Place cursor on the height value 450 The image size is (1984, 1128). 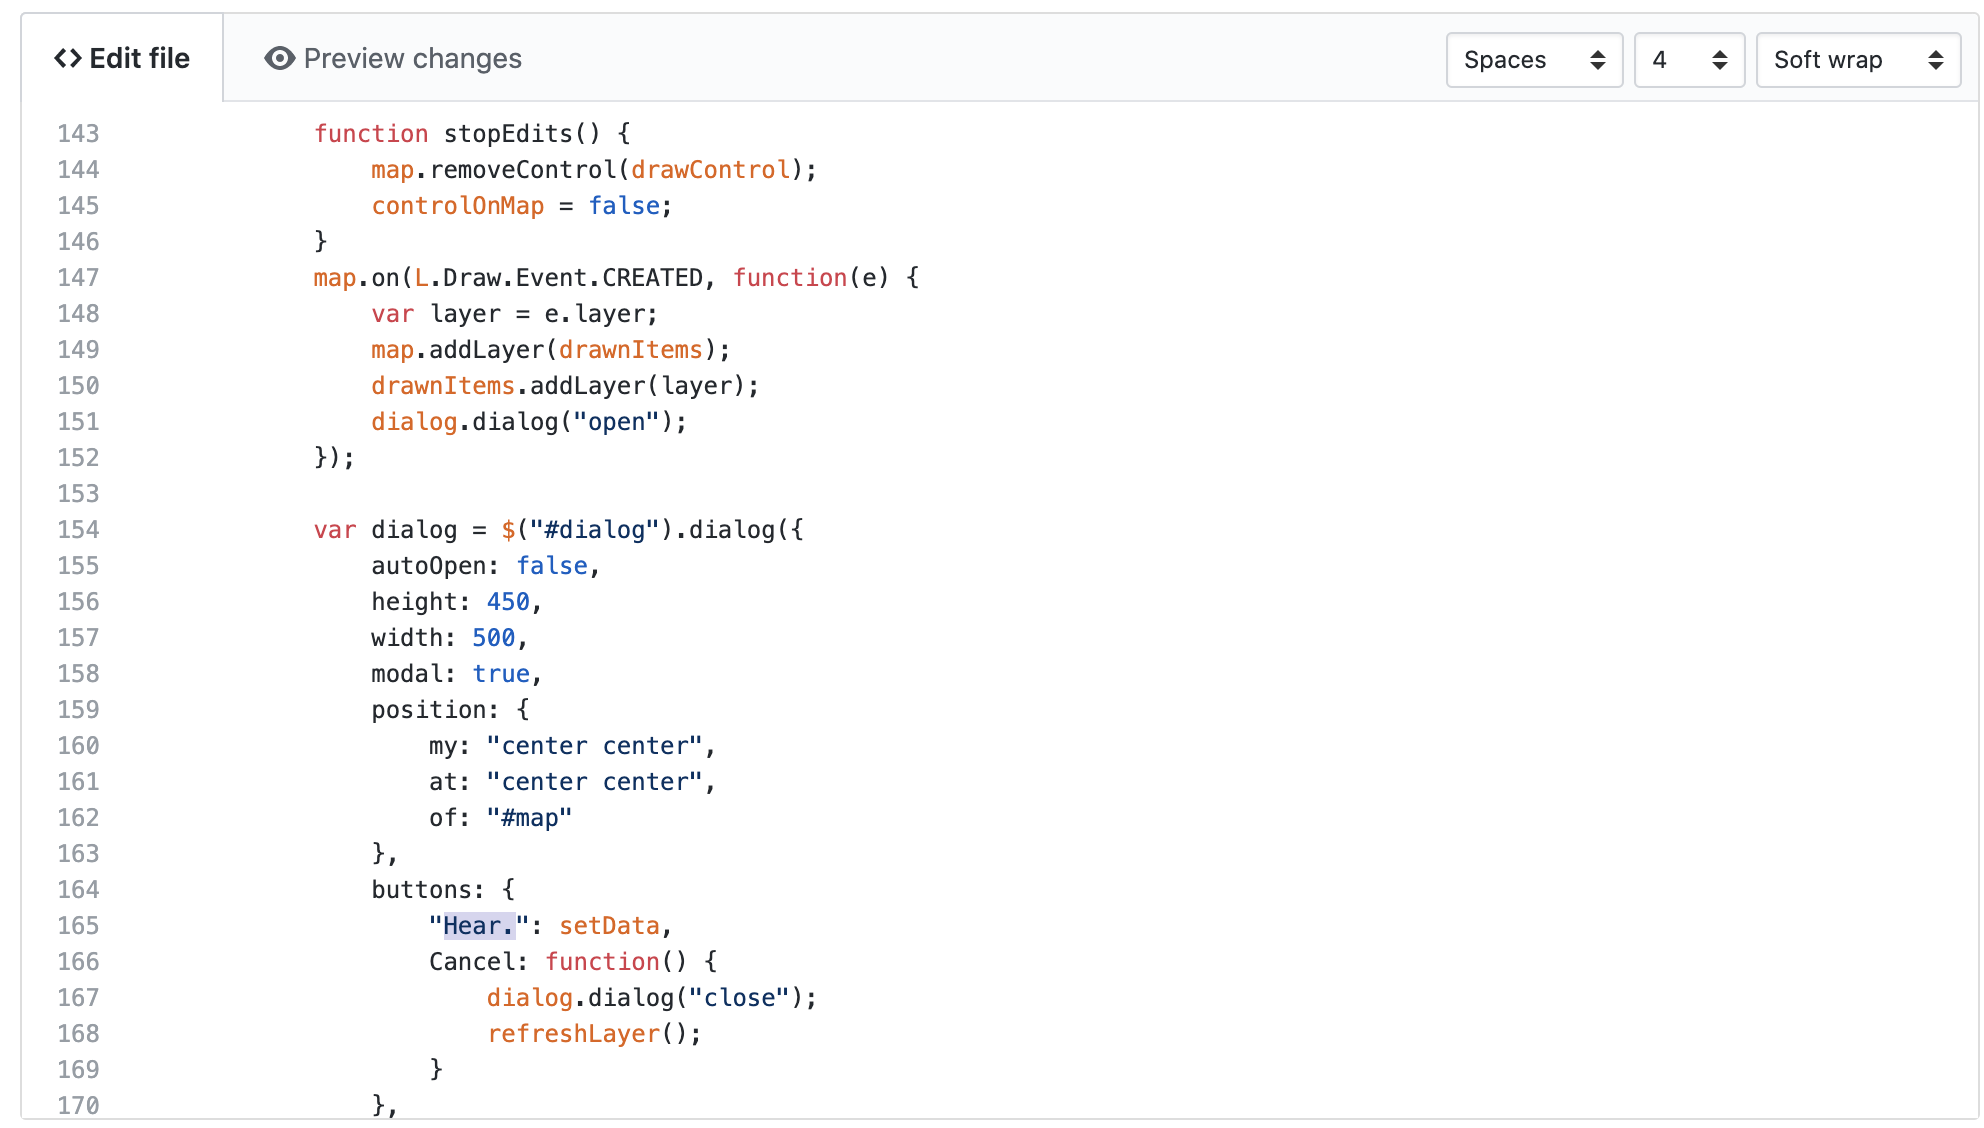[508, 602]
